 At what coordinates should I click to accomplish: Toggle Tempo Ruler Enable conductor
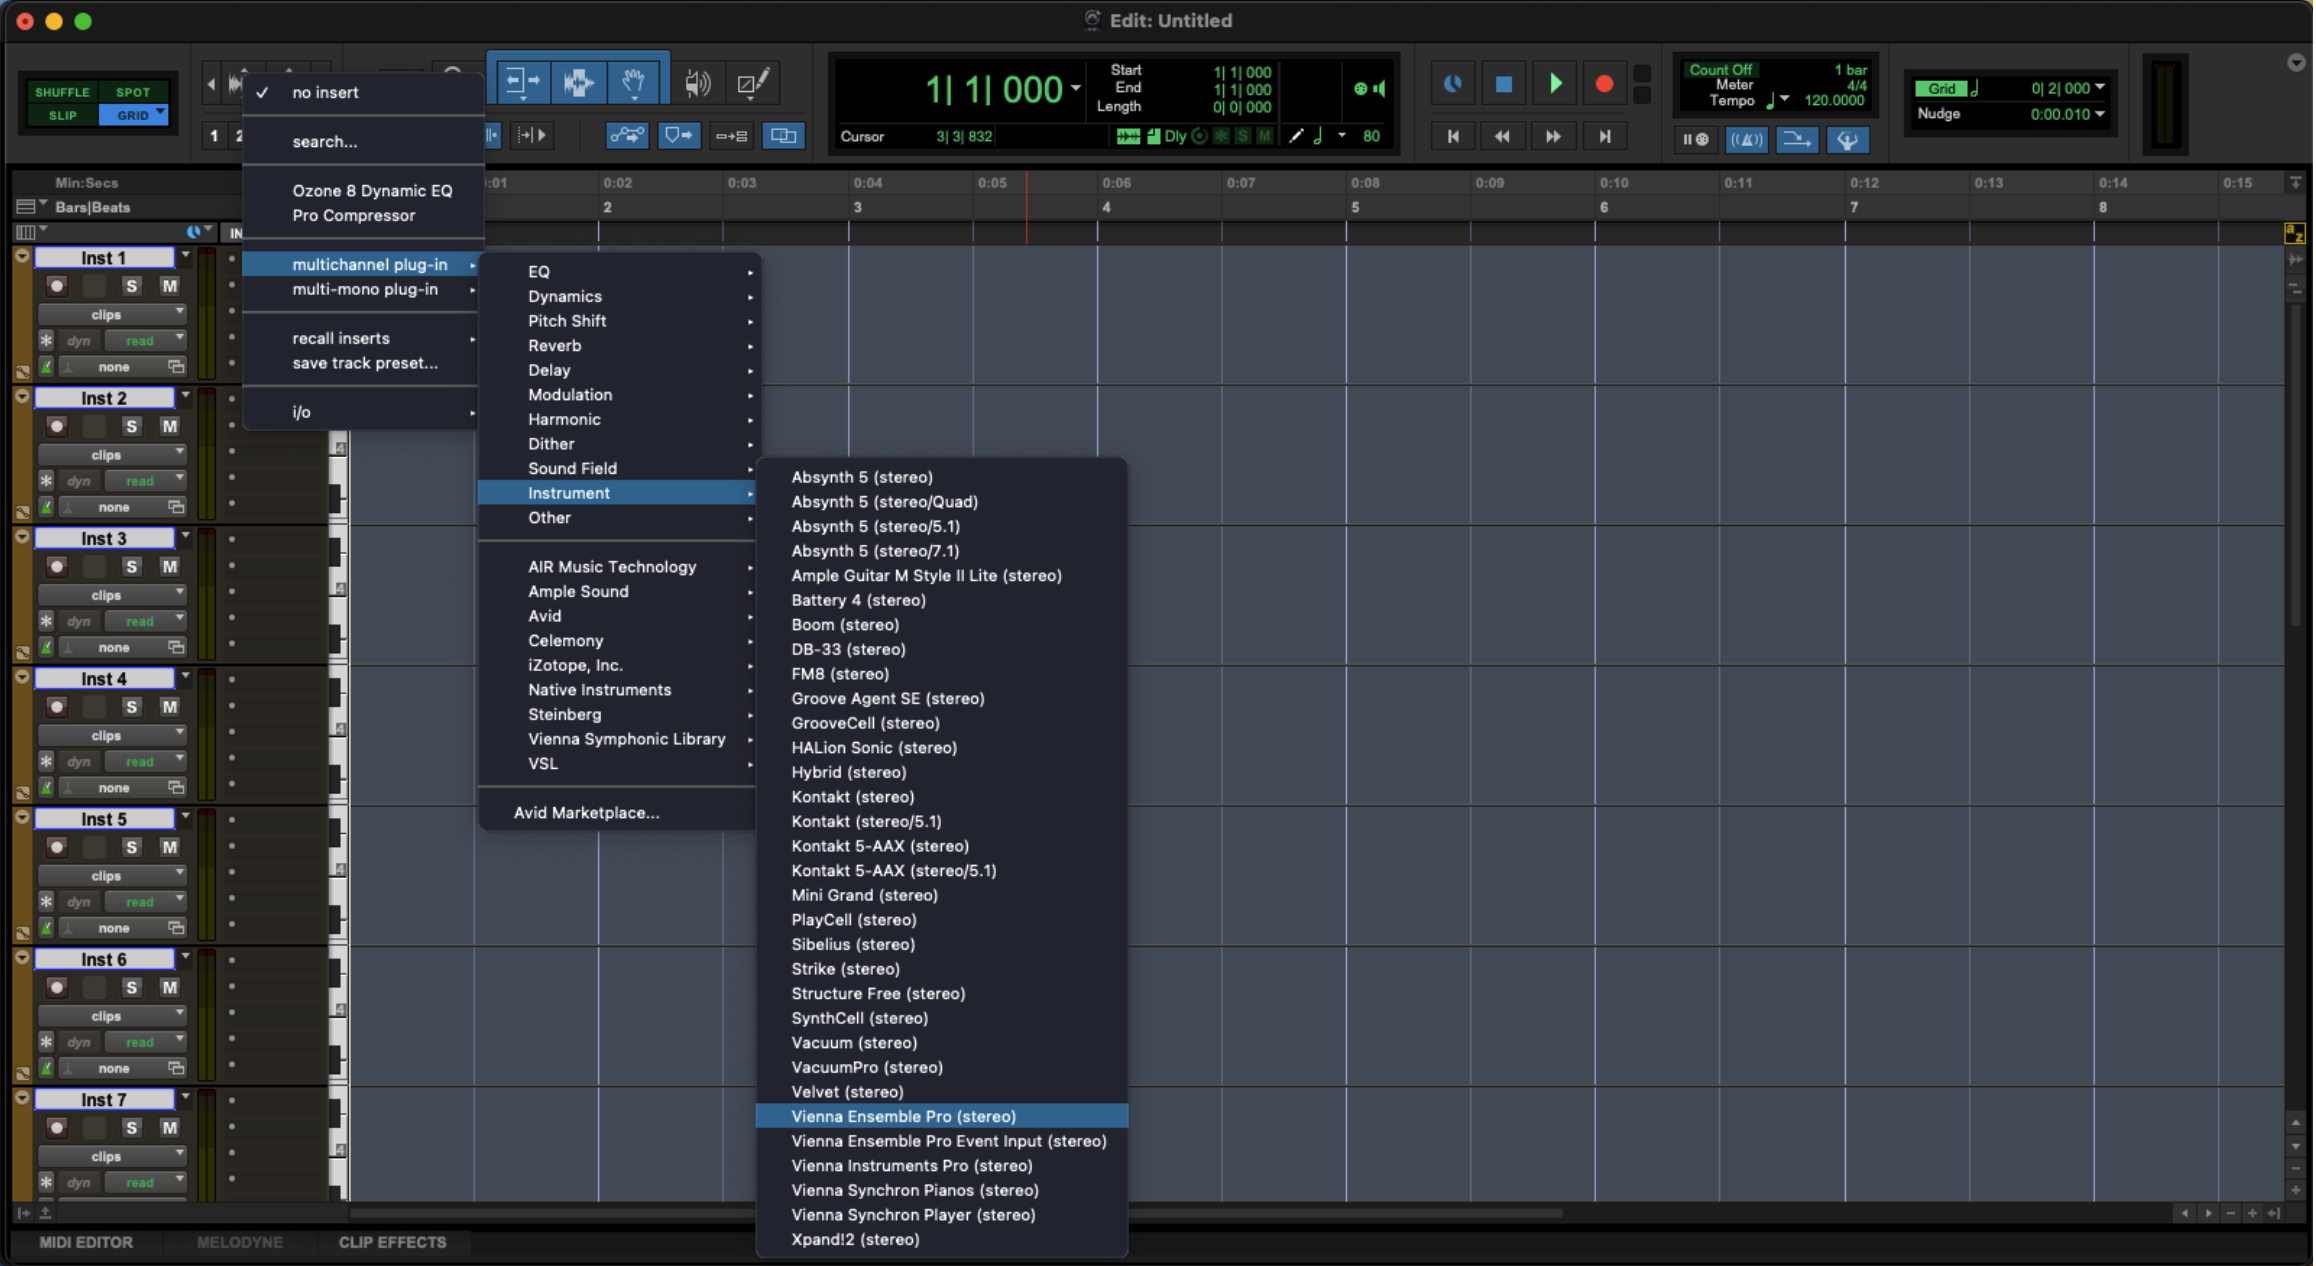pyautogui.click(x=1847, y=139)
